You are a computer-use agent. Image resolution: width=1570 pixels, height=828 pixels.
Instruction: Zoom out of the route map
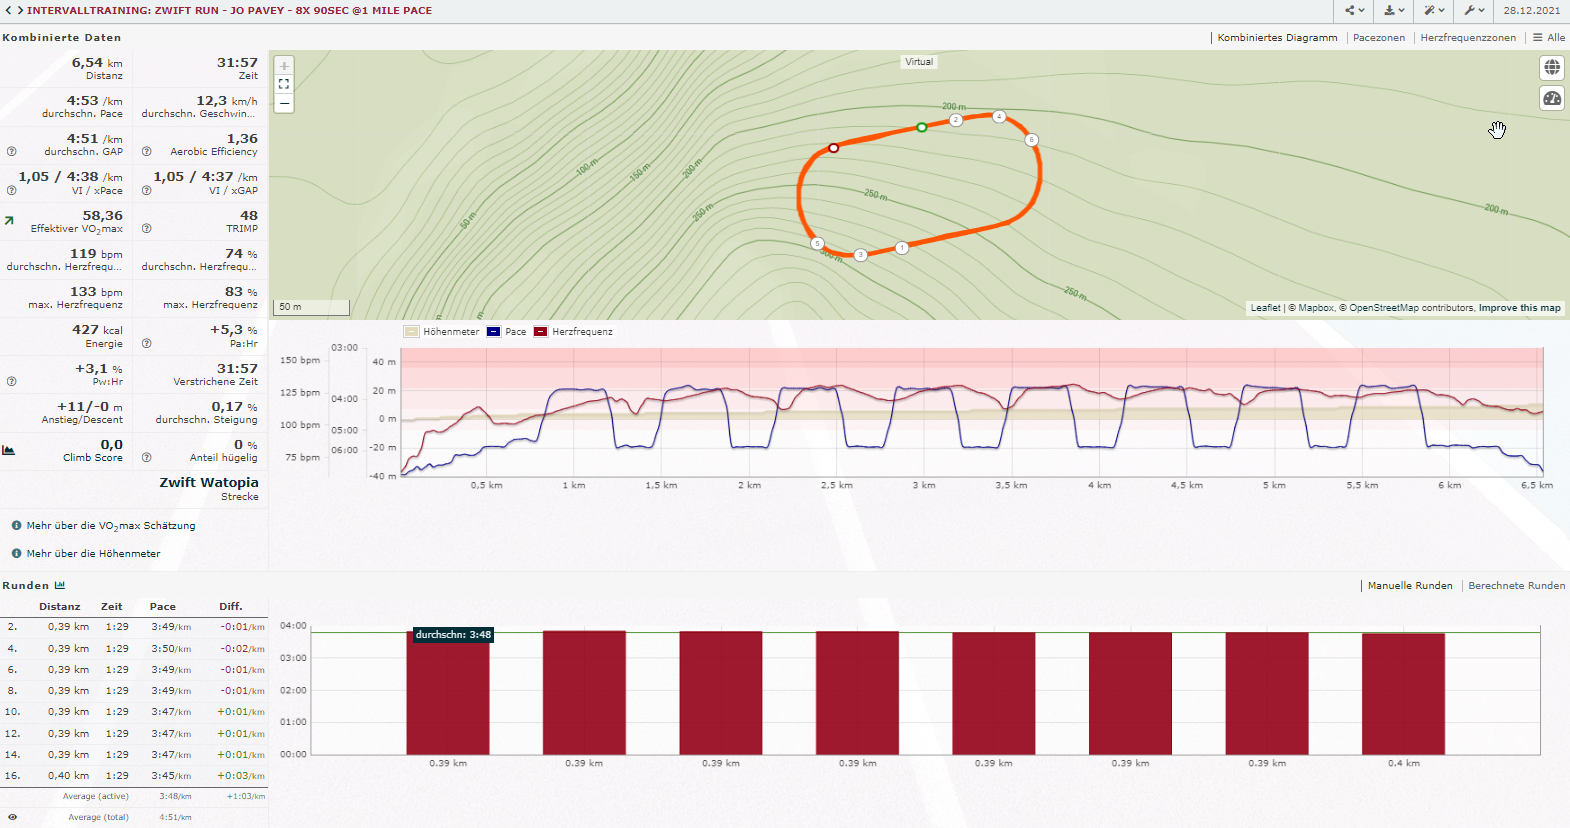point(284,104)
